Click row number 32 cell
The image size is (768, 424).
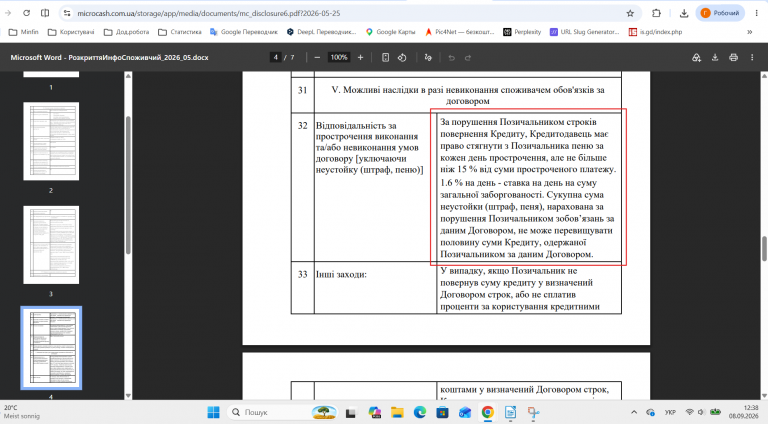[x=302, y=187]
